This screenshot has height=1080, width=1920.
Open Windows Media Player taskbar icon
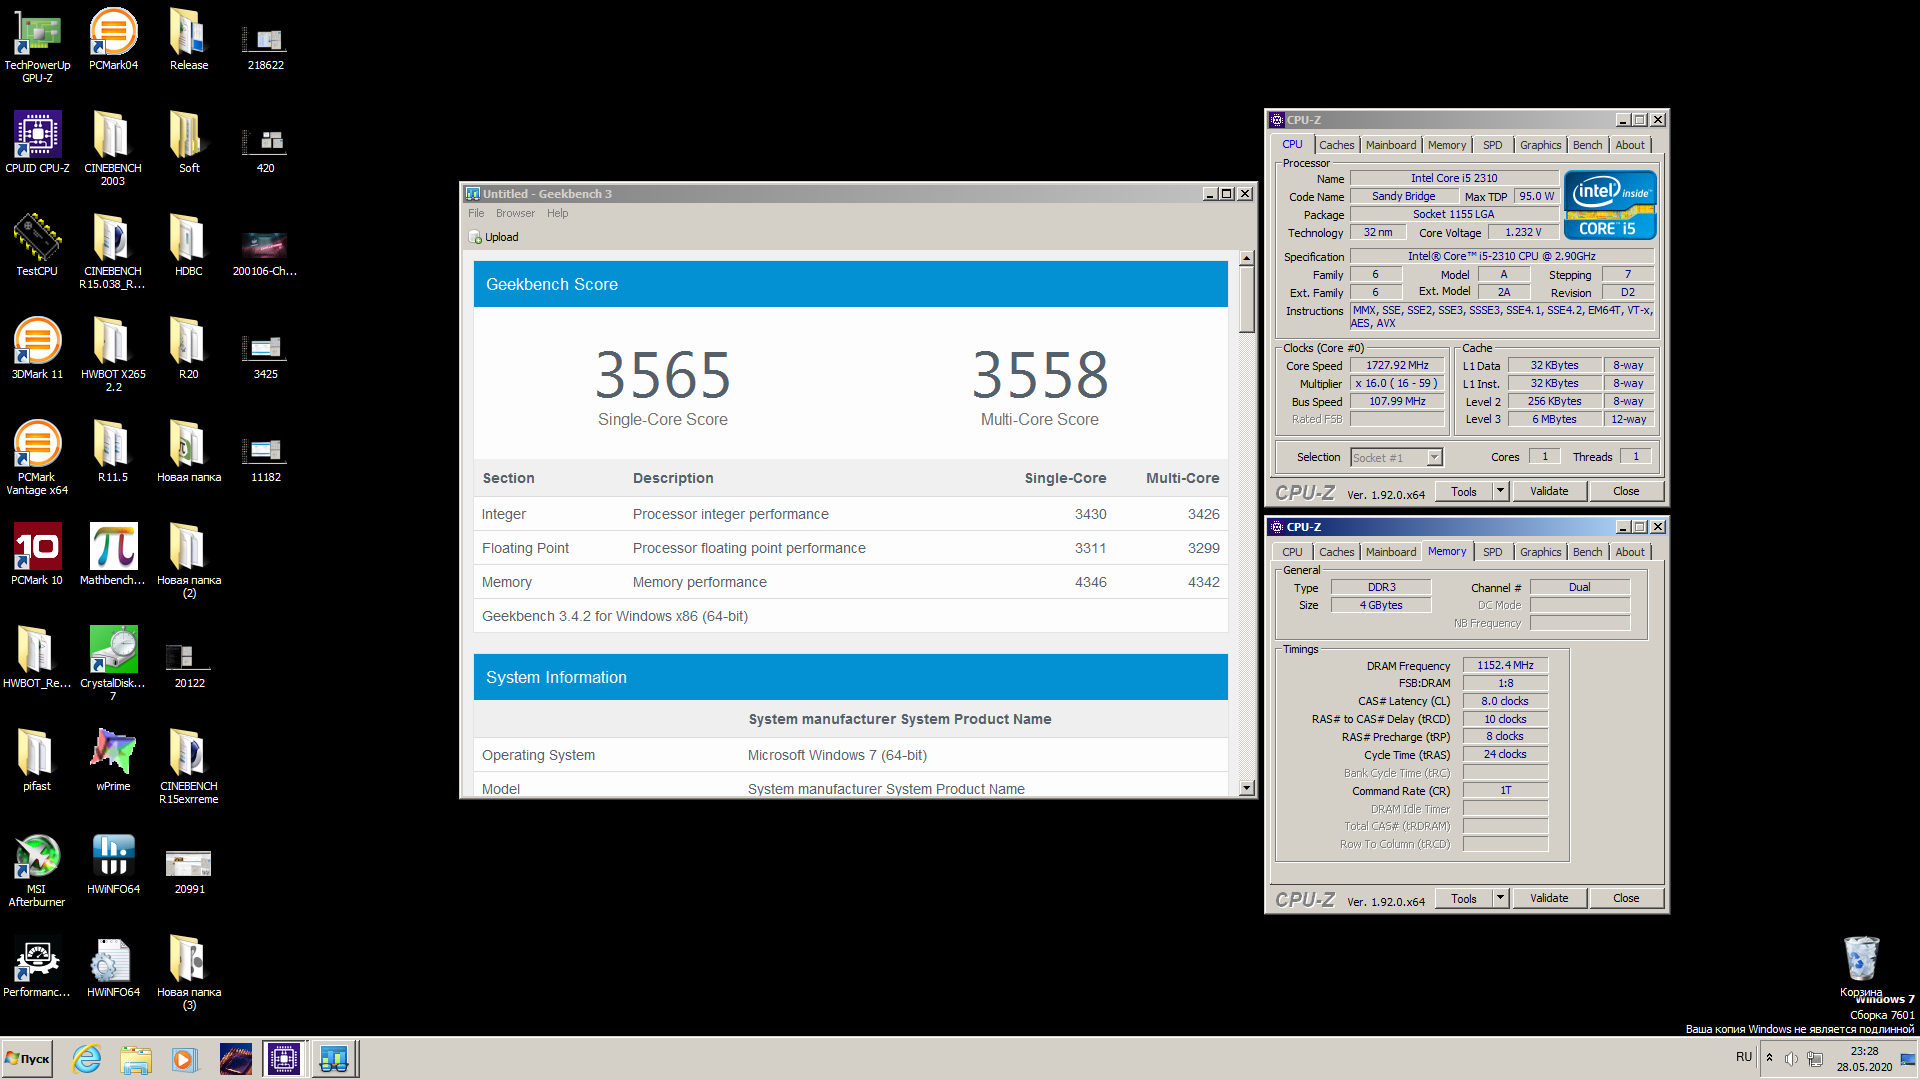click(184, 1059)
